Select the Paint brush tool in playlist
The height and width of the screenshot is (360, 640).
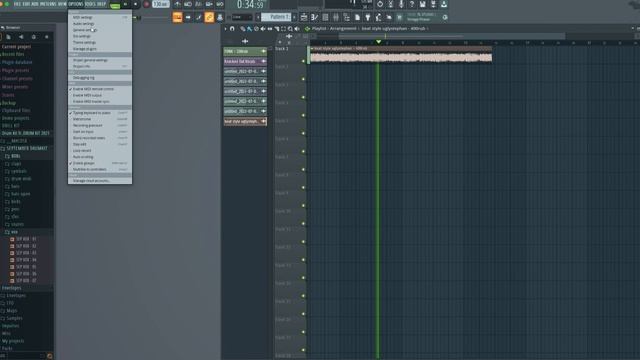(x=249, y=29)
